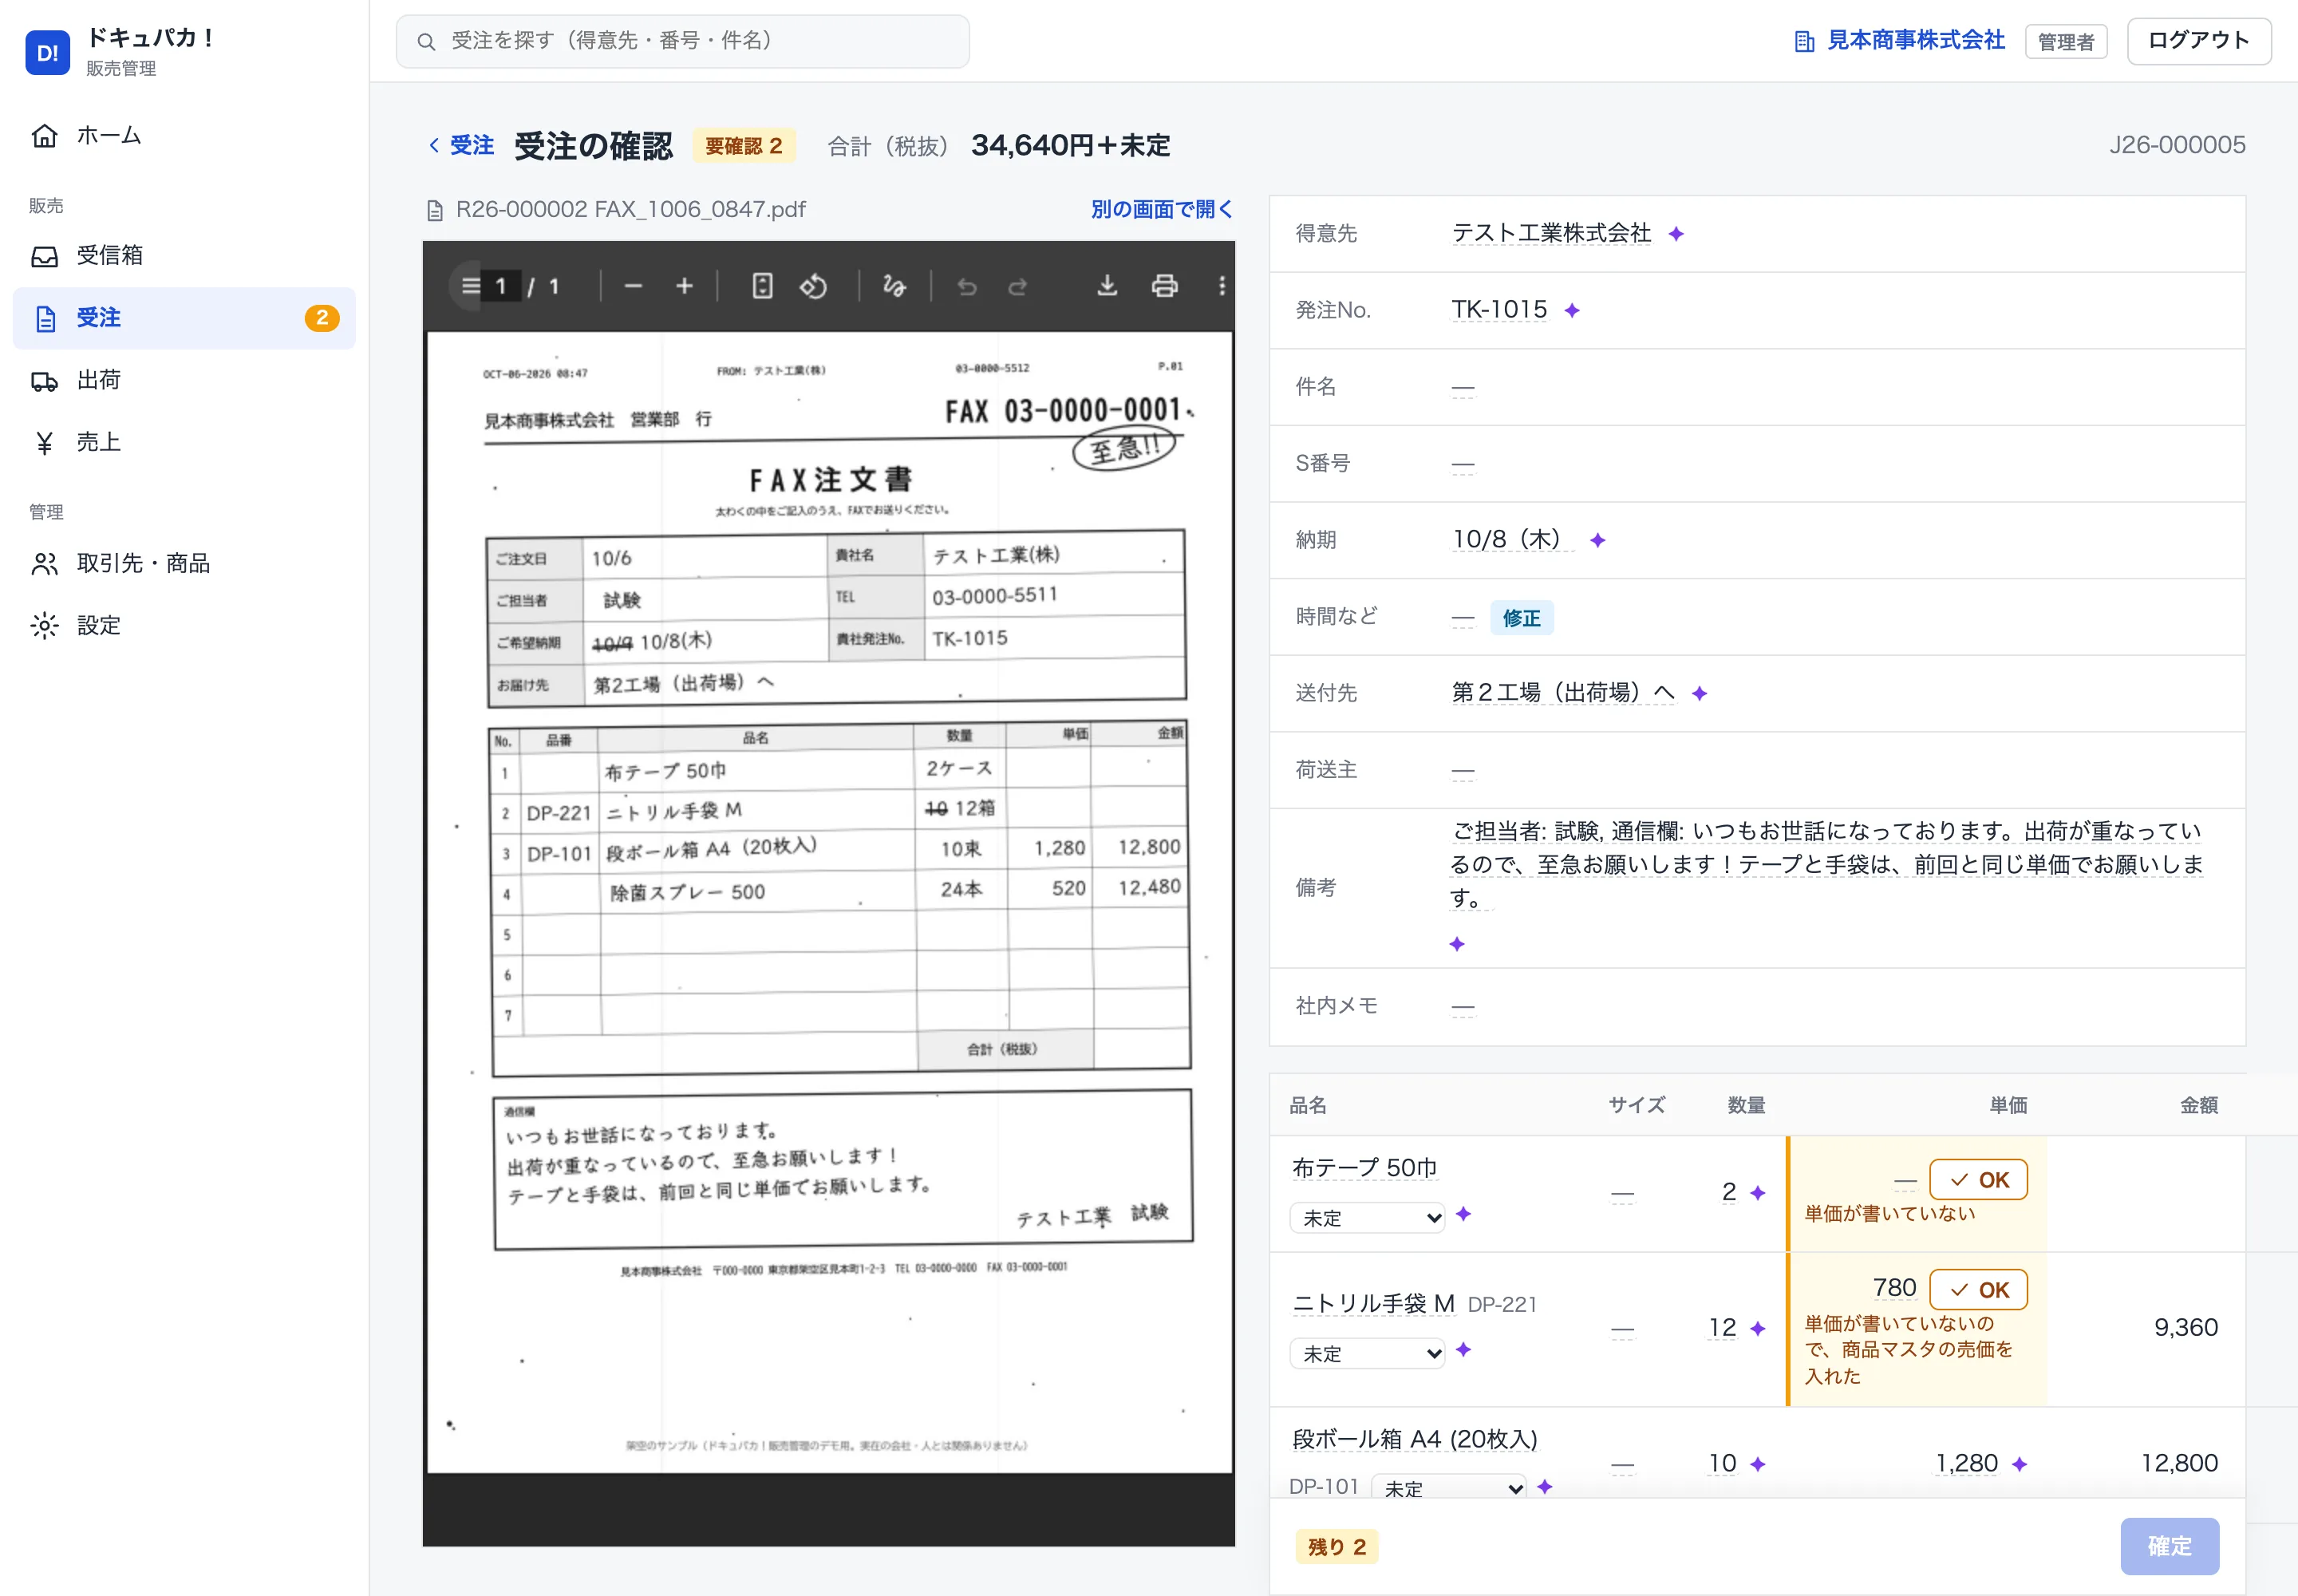This screenshot has height=1596, width=2298.
Task: Click the sparkle icon beside TK-1015
Action: coord(1572,310)
